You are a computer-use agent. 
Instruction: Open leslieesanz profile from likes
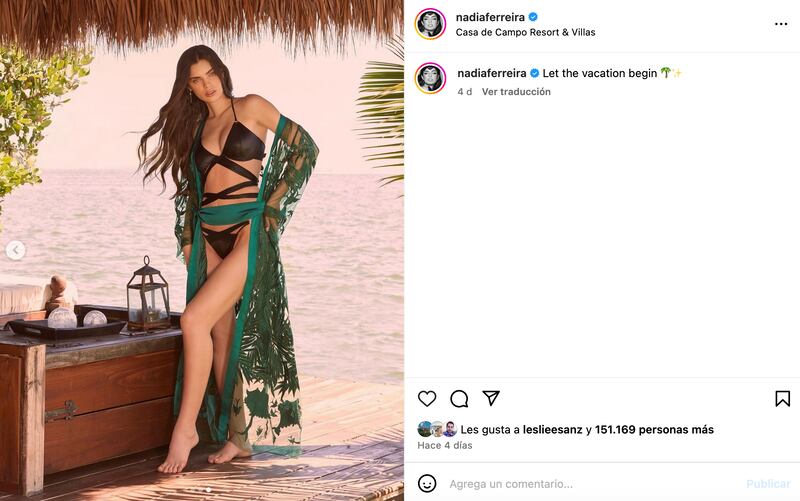(553, 430)
